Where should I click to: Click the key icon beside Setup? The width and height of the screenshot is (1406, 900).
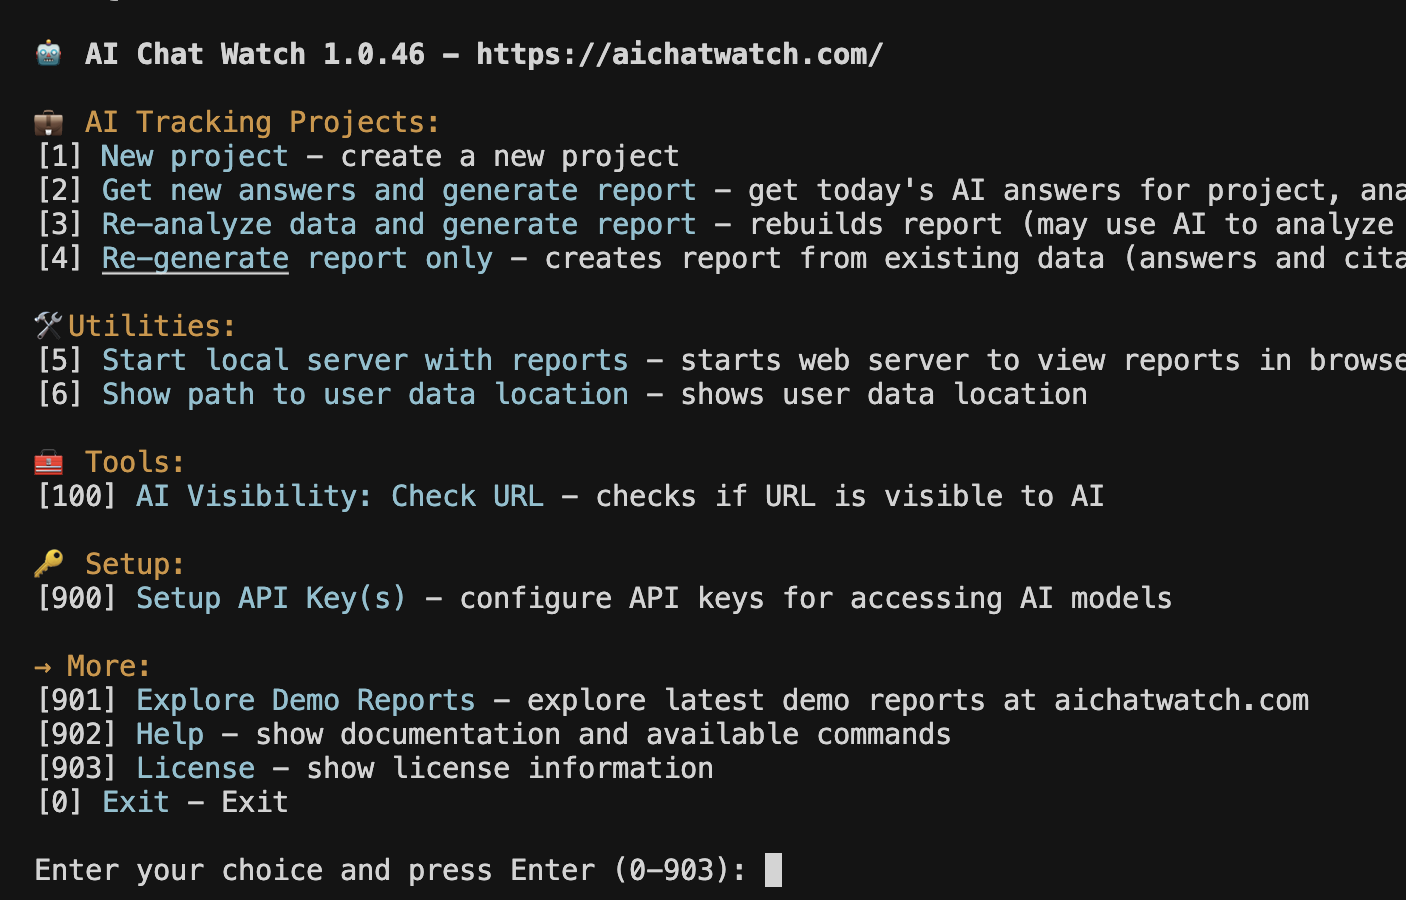click(x=49, y=563)
